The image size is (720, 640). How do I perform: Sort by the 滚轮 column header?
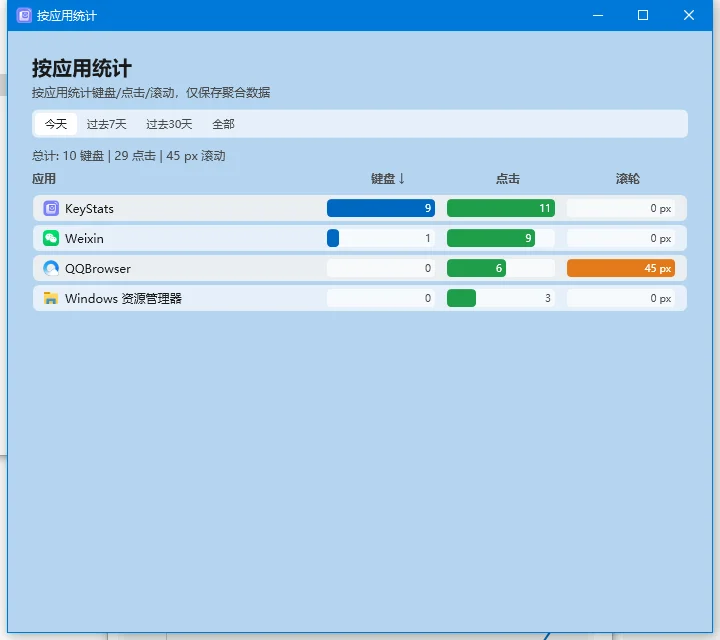tap(627, 179)
